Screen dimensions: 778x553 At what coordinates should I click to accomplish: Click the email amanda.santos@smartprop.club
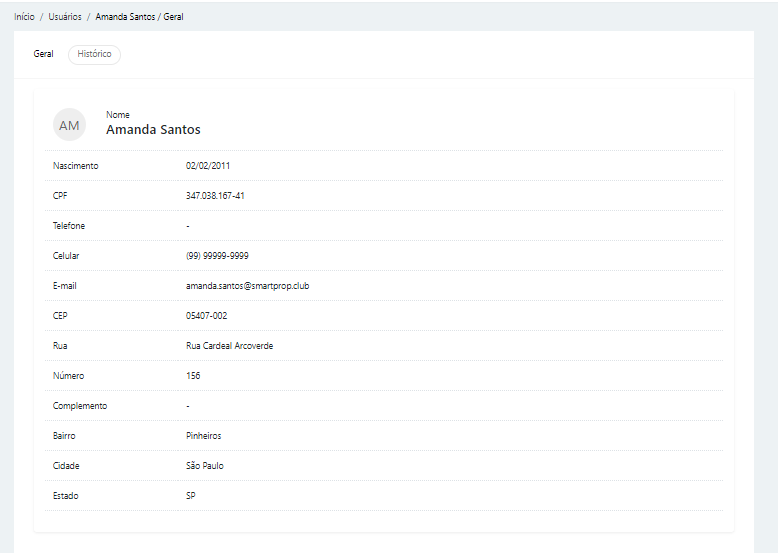coord(254,286)
